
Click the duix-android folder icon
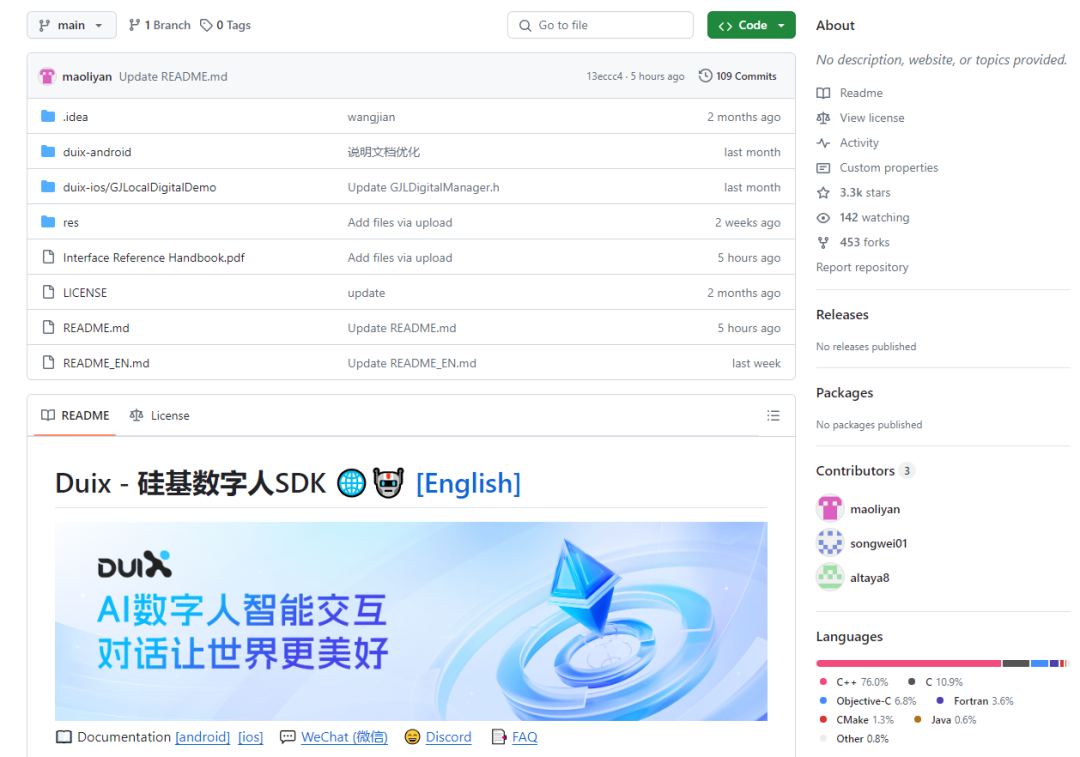48,152
